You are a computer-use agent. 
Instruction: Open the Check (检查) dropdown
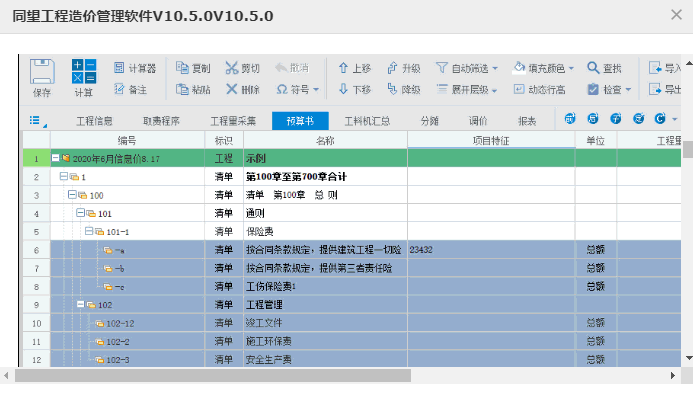(609, 89)
